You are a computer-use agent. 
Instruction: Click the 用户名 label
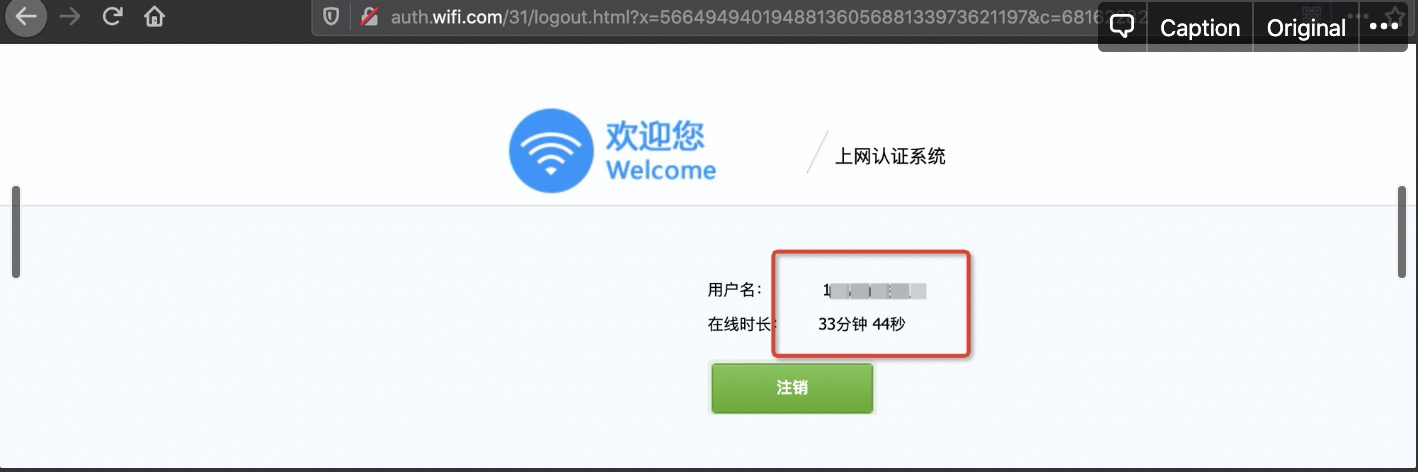tap(735, 290)
